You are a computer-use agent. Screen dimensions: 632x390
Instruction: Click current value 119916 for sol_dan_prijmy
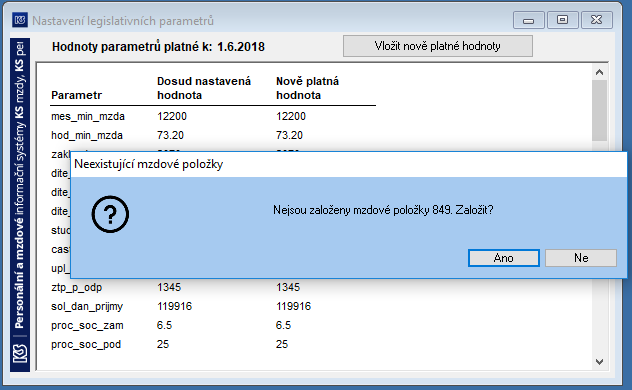tap(175, 306)
